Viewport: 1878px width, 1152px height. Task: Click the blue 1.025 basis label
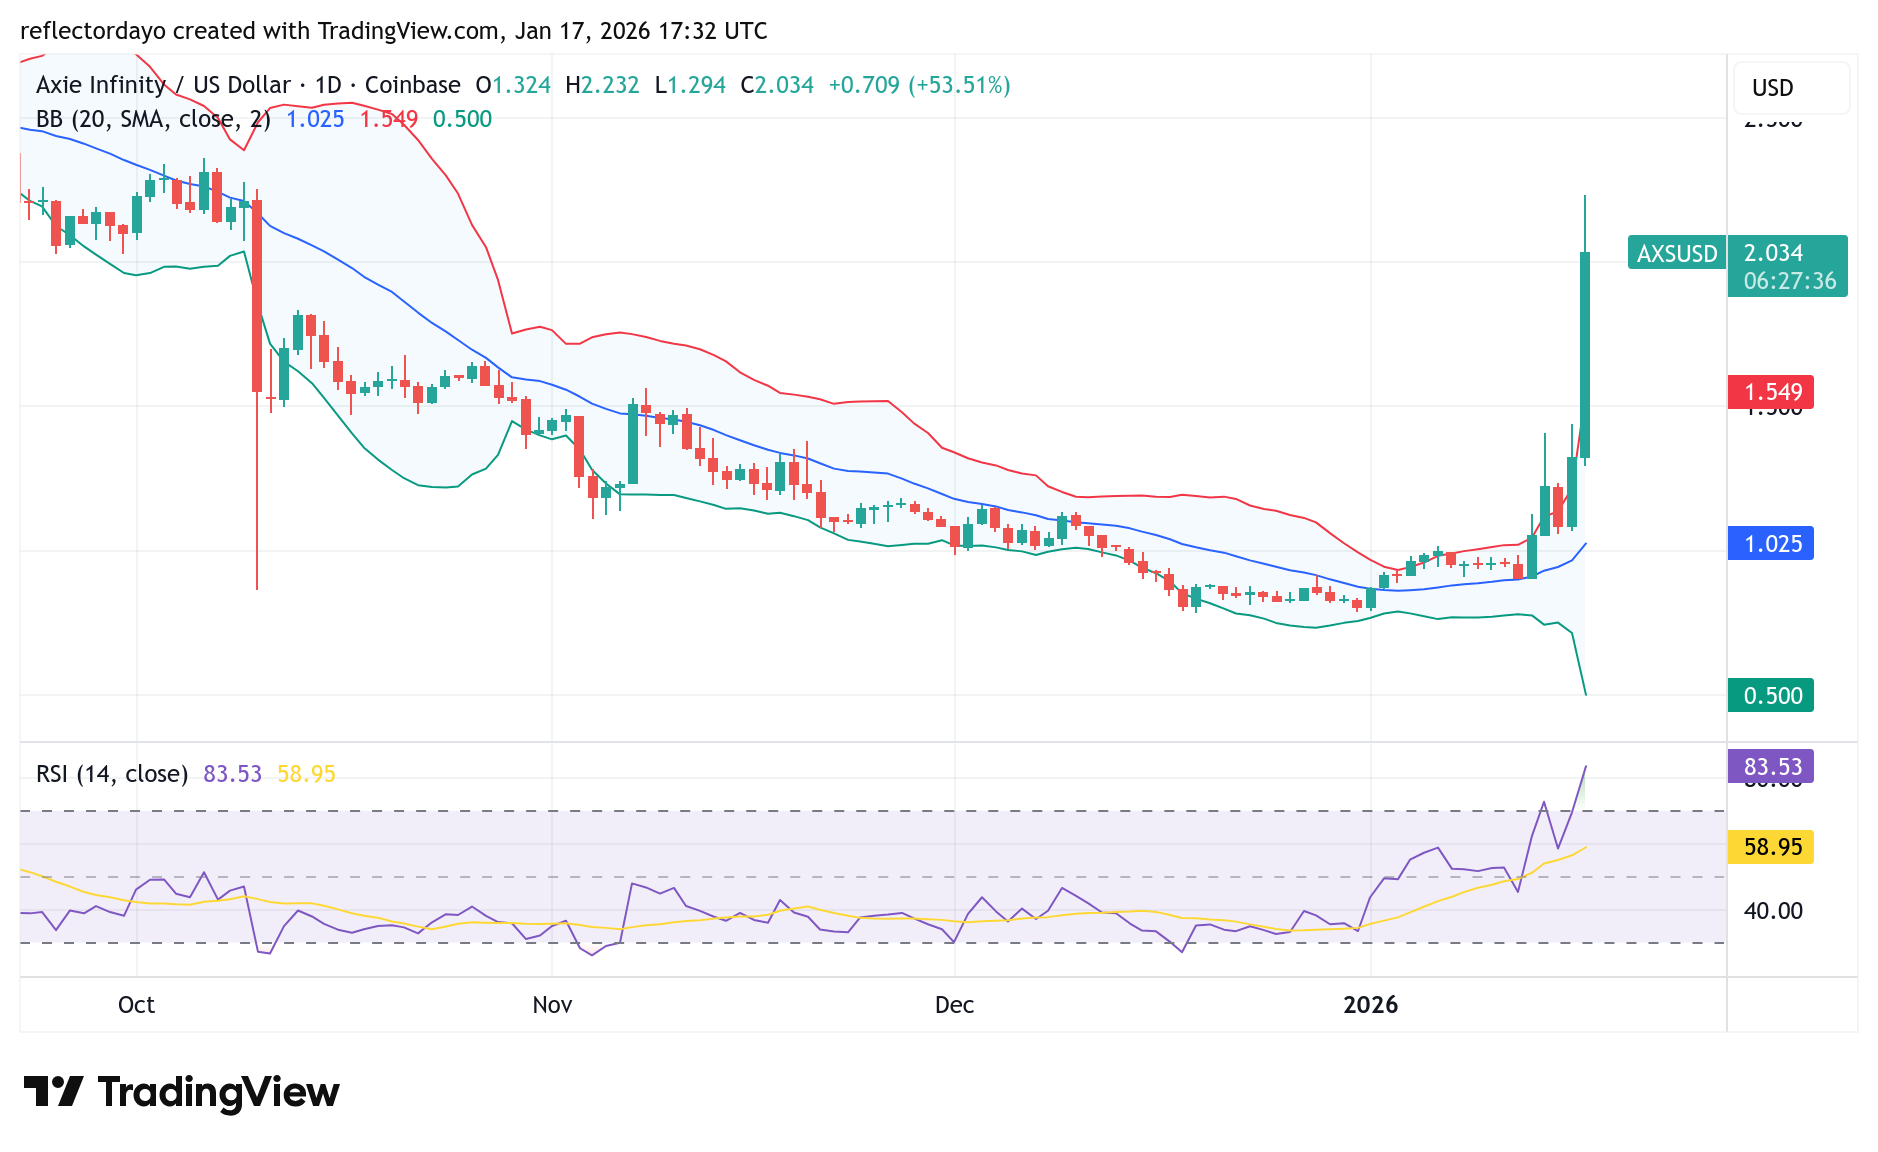pos(1771,544)
